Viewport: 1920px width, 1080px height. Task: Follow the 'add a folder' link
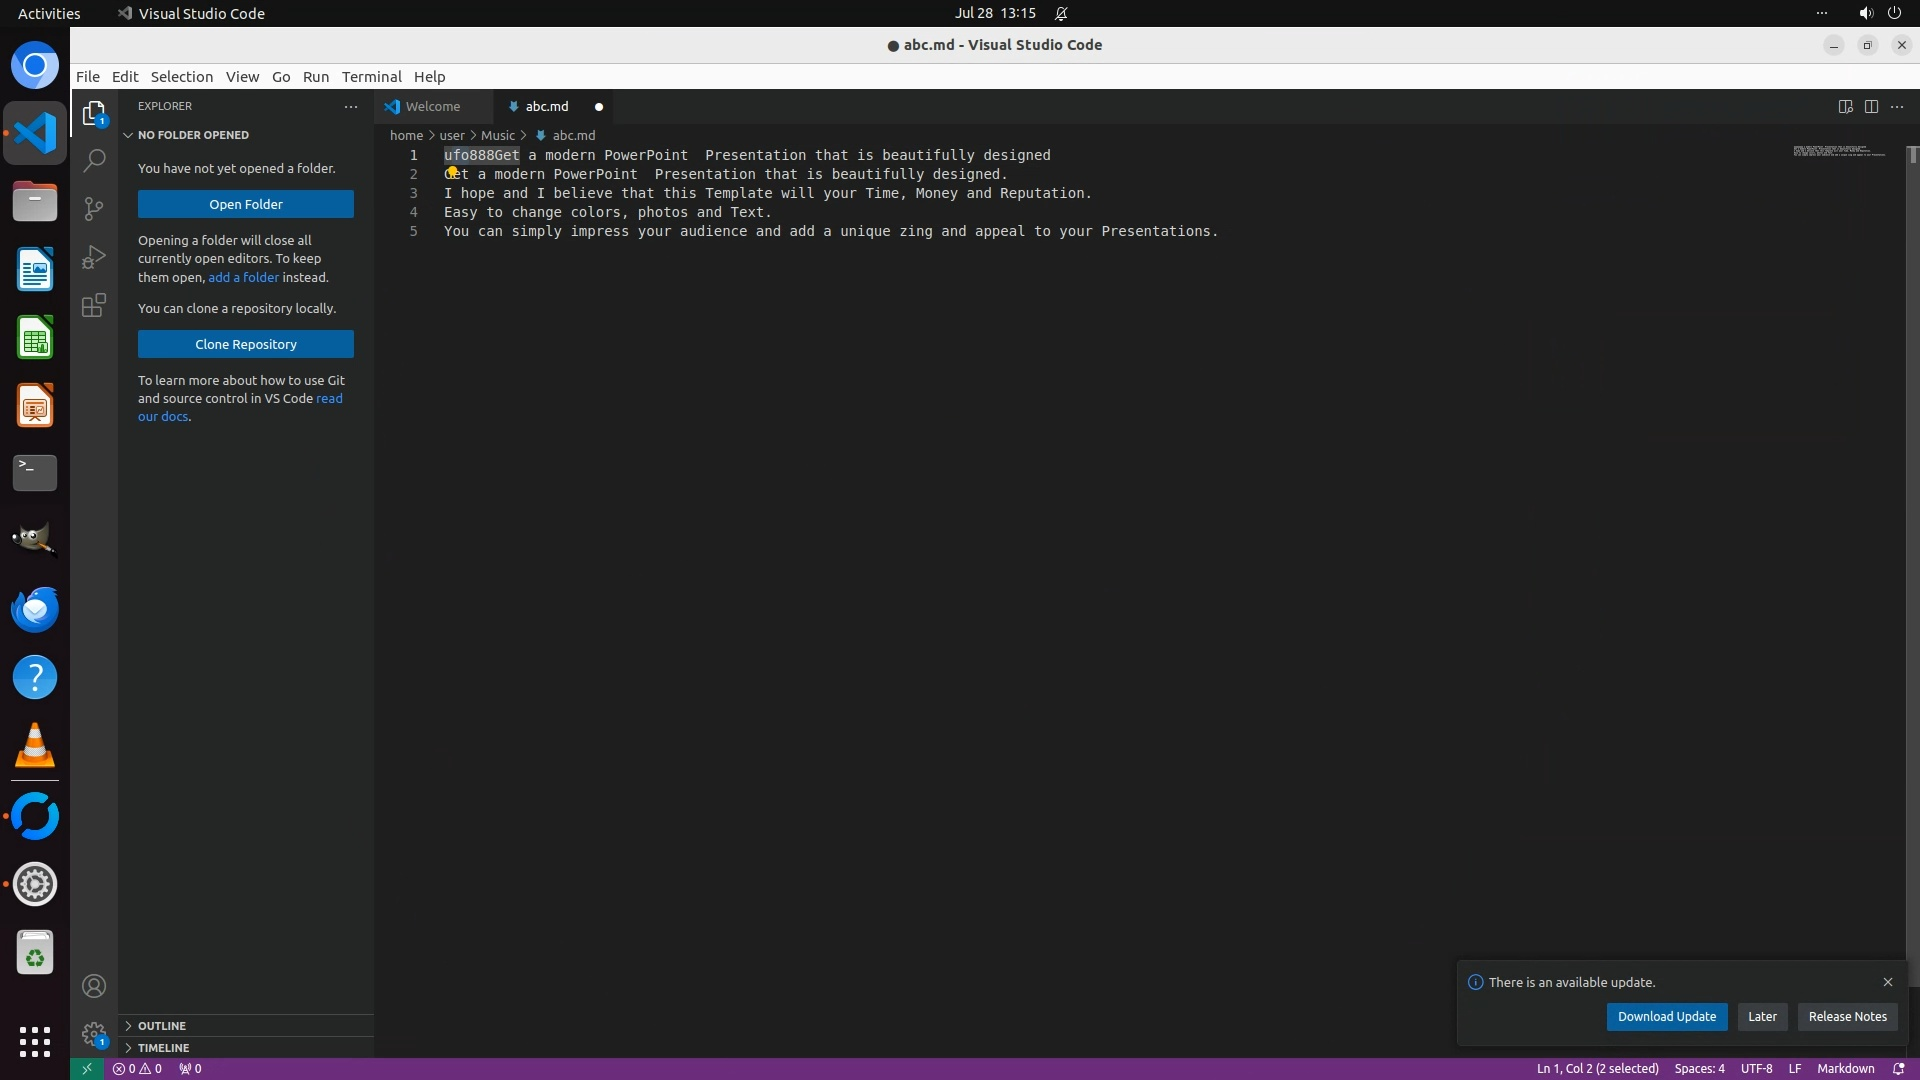[x=243, y=277]
